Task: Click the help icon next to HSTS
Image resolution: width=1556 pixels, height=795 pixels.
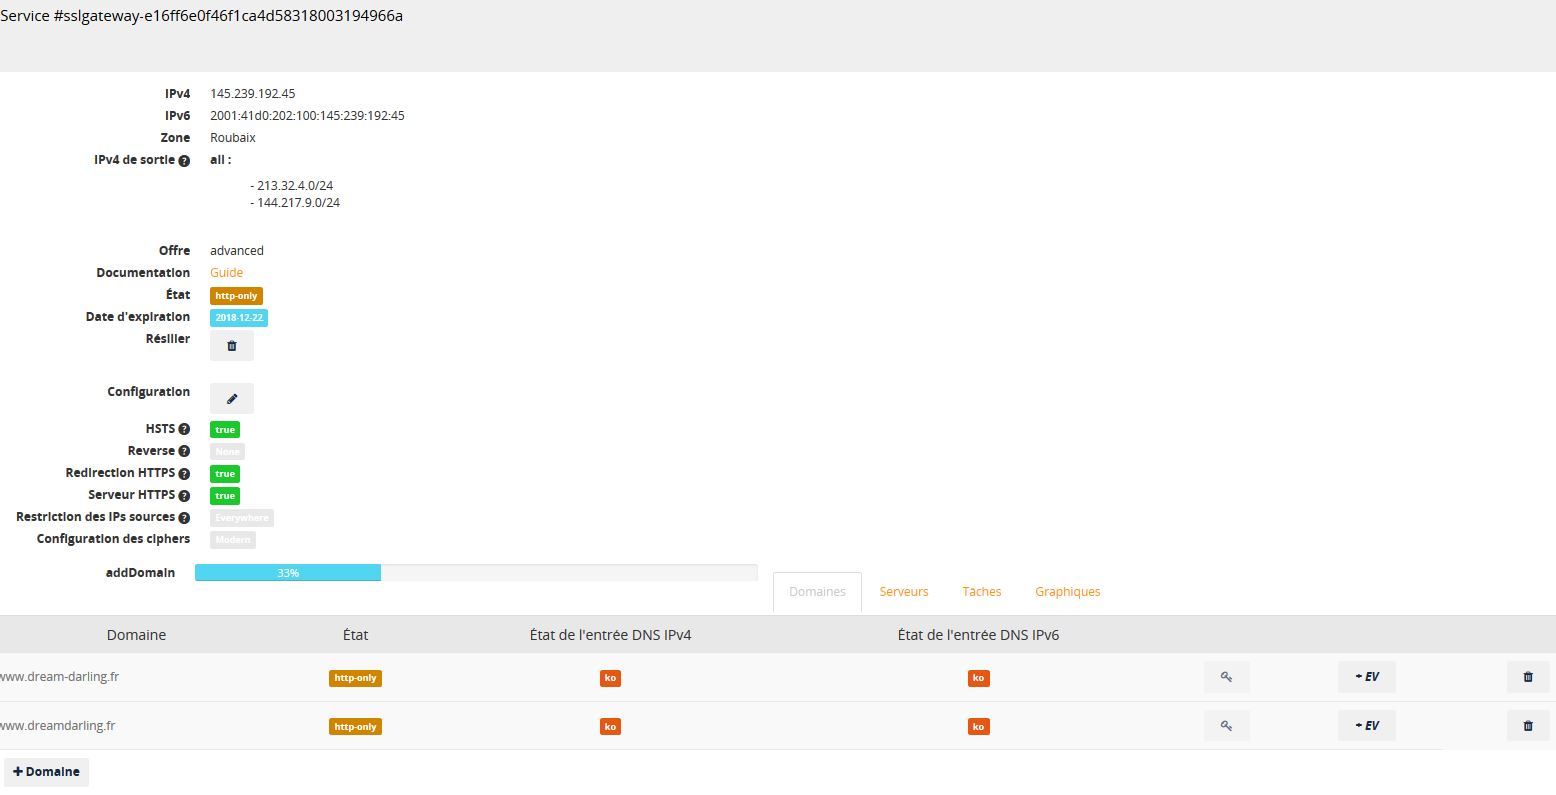Action: (x=184, y=429)
